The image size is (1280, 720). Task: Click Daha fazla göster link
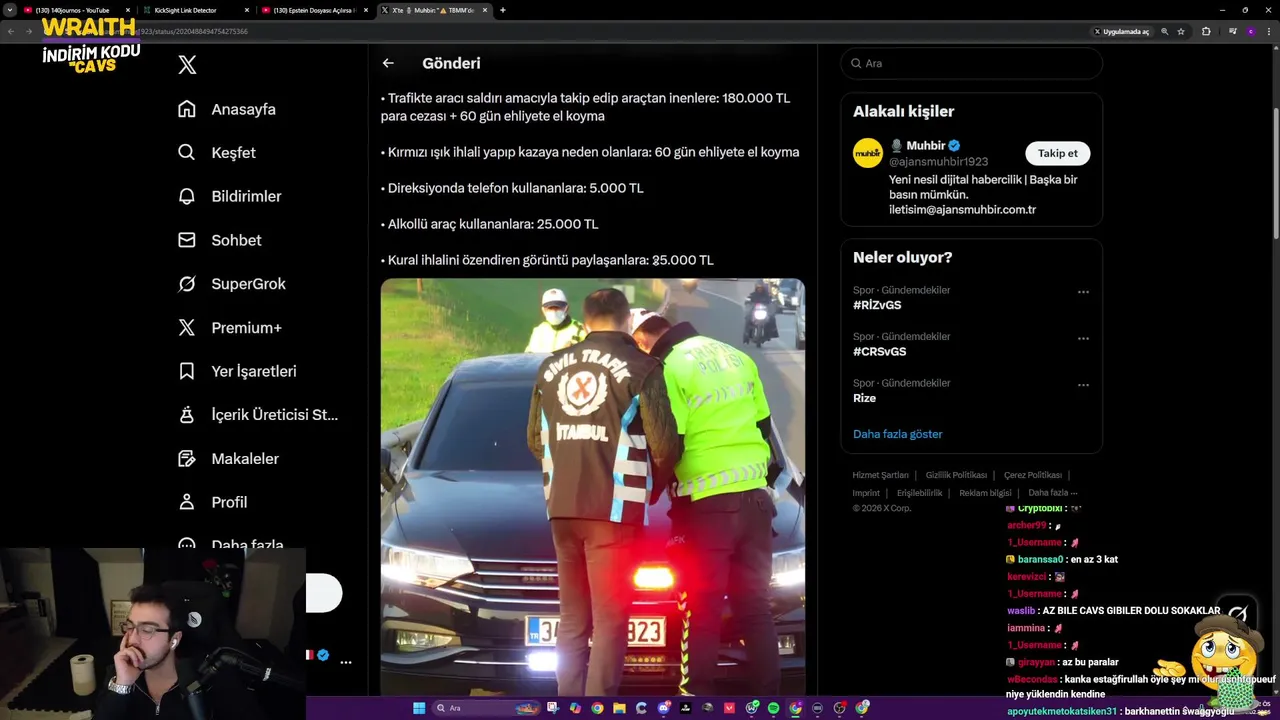click(897, 434)
